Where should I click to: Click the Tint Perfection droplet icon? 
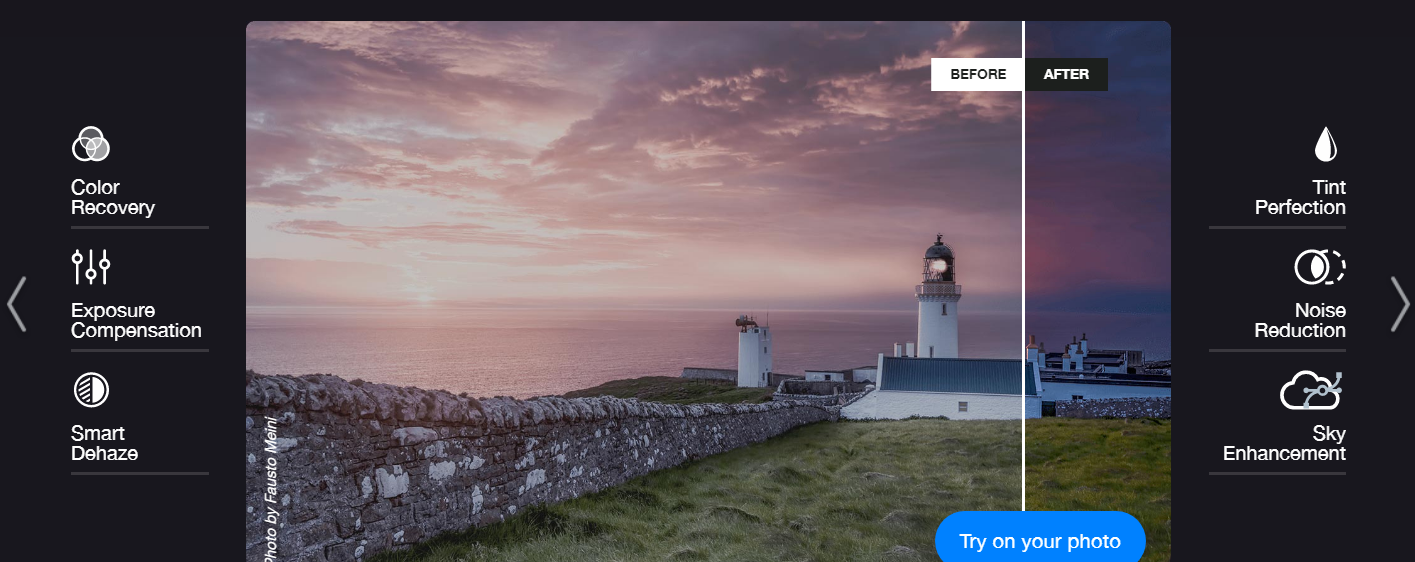pyautogui.click(x=1325, y=145)
